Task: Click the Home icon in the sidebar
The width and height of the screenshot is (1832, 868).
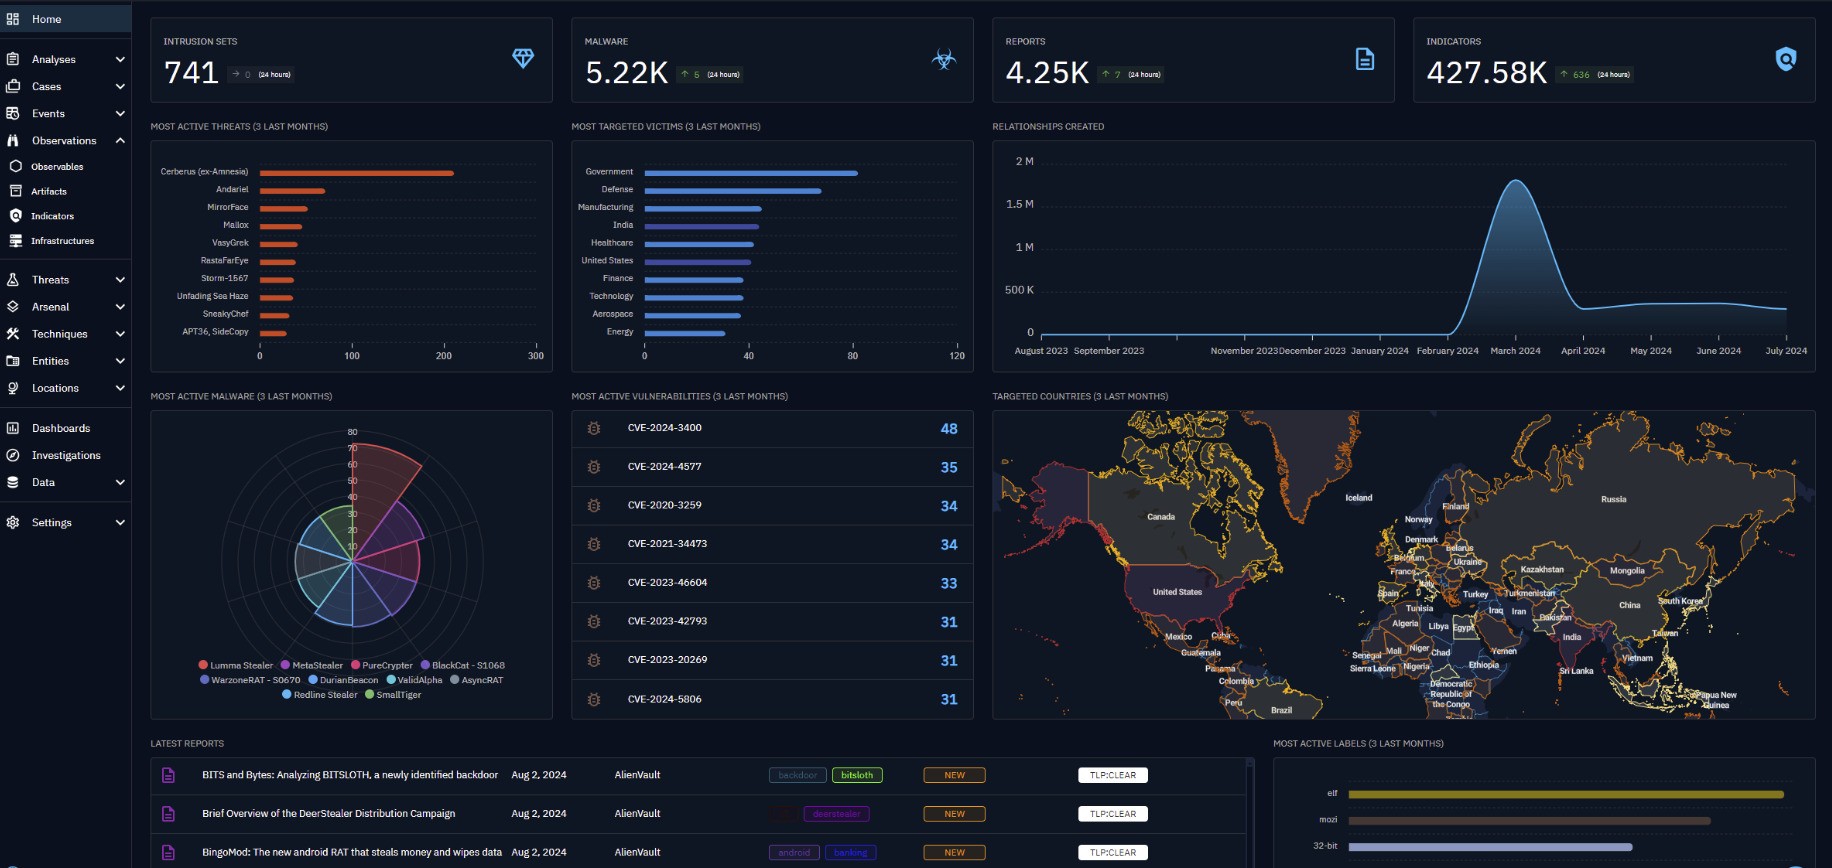Action: point(13,19)
